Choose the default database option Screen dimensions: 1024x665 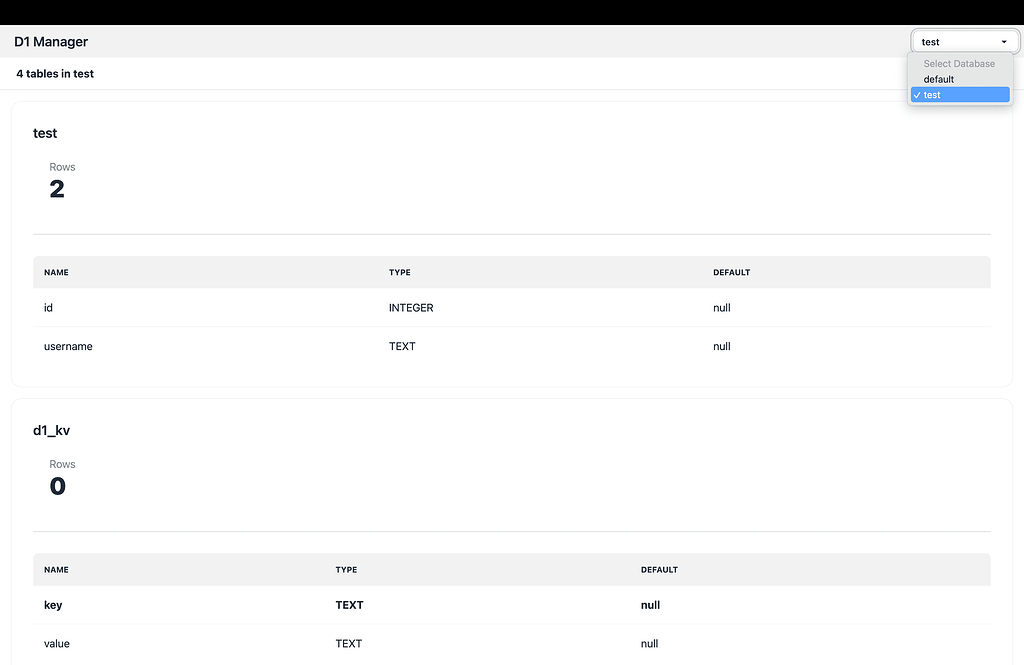960,79
